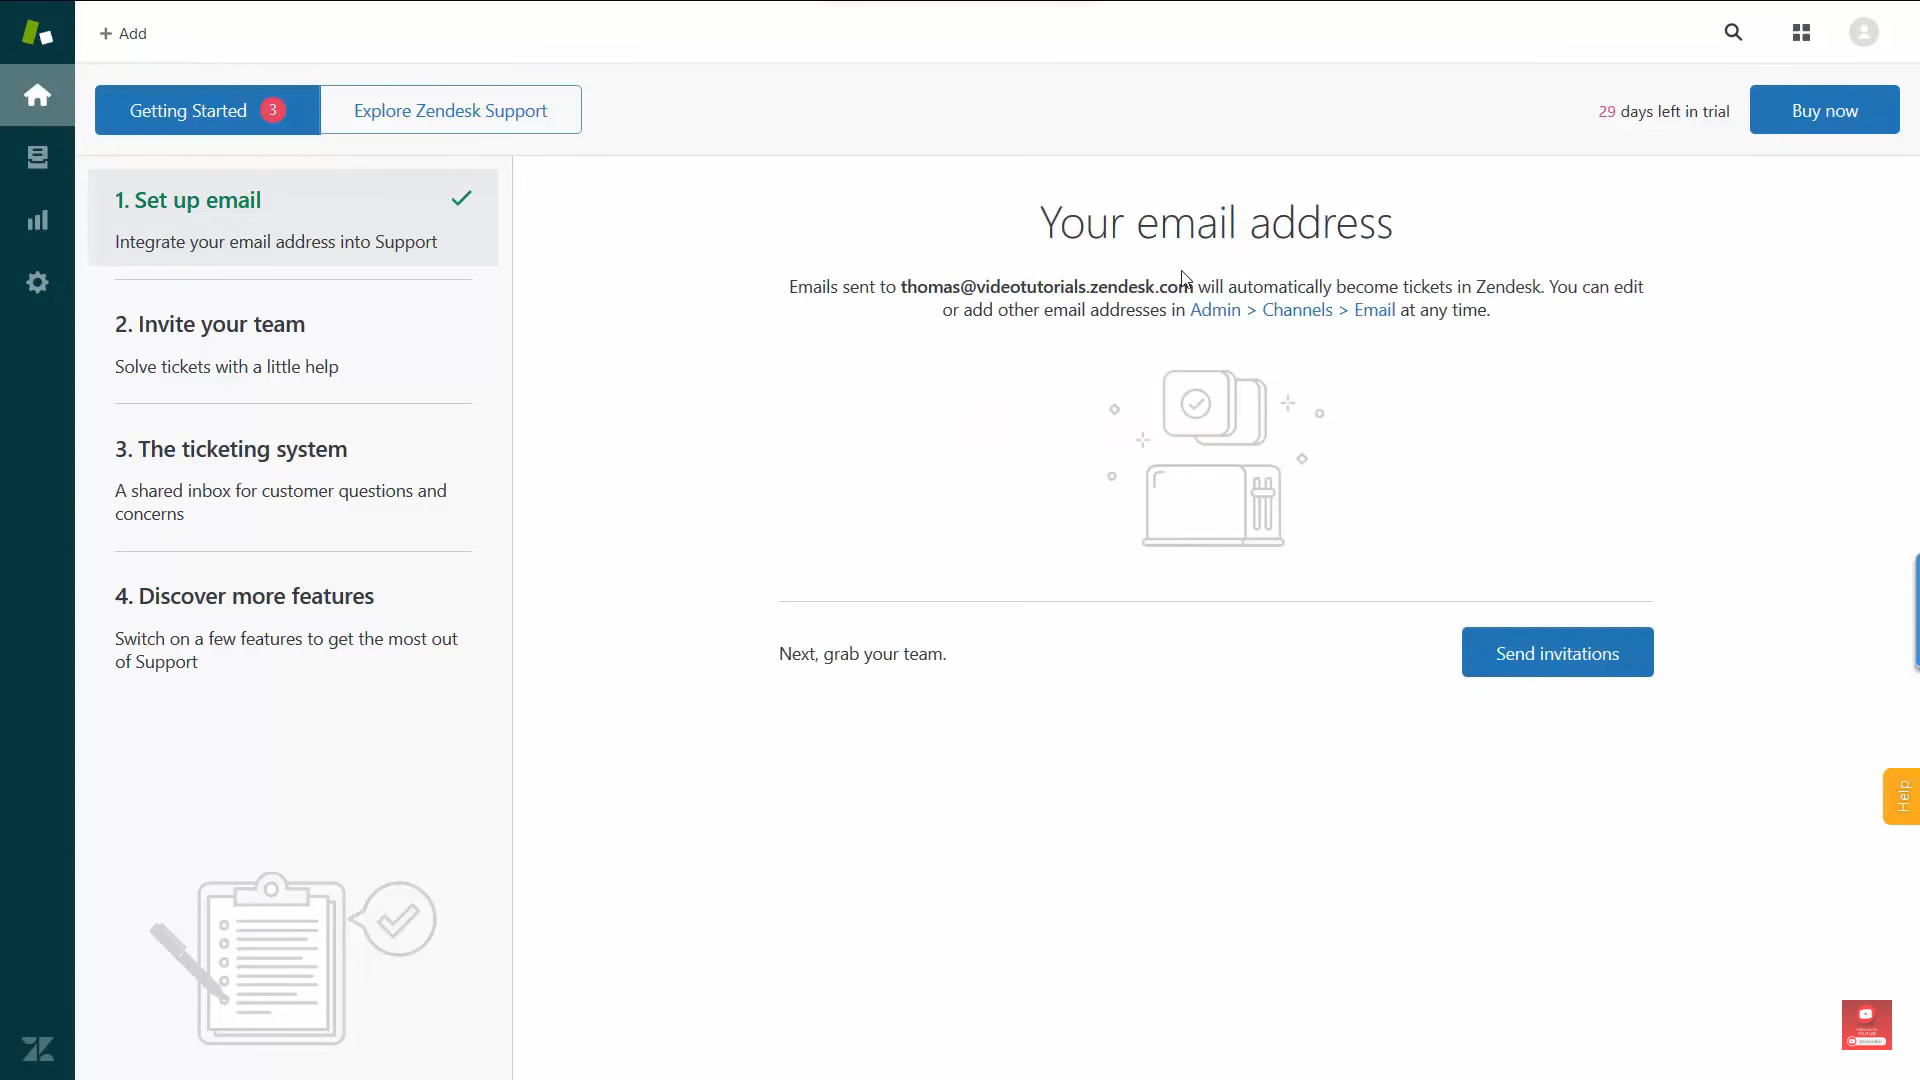Select step 1 Set up email
The width and height of the screenshot is (1920, 1080).
293,218
